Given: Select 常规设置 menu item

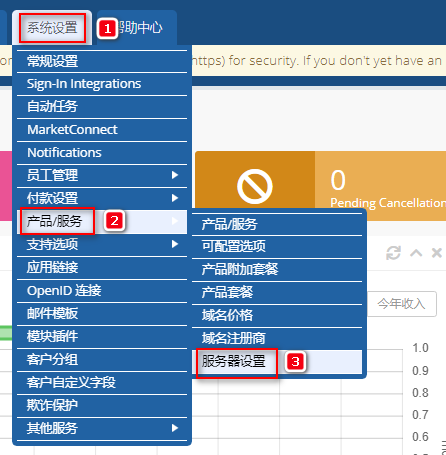Looking at the screenshot, I should pyautogui.click(x=102, y=61).
